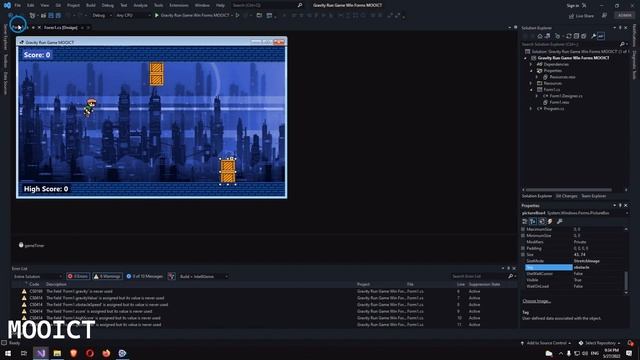Toggle Preview Selected Items icon
This screenshot has height=360, width=640.
(x=601, y=36)
